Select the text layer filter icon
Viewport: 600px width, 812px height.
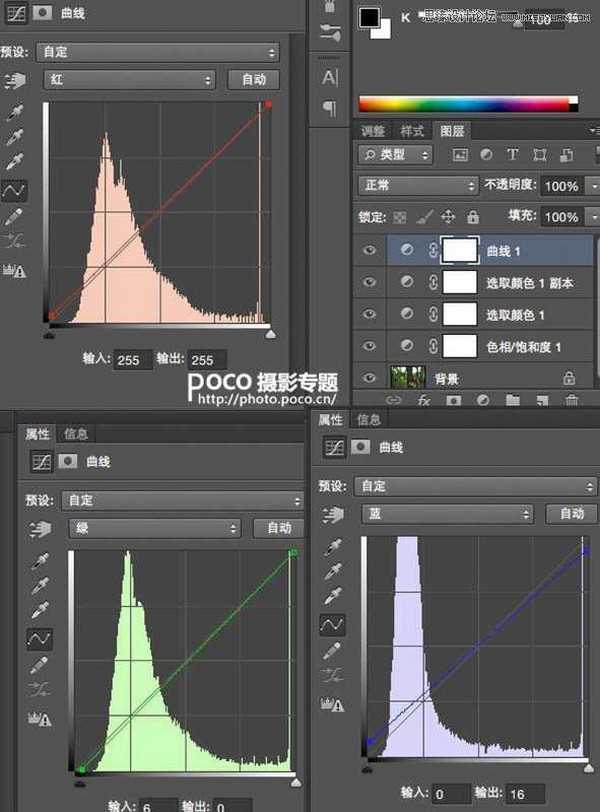coord(512,155)
